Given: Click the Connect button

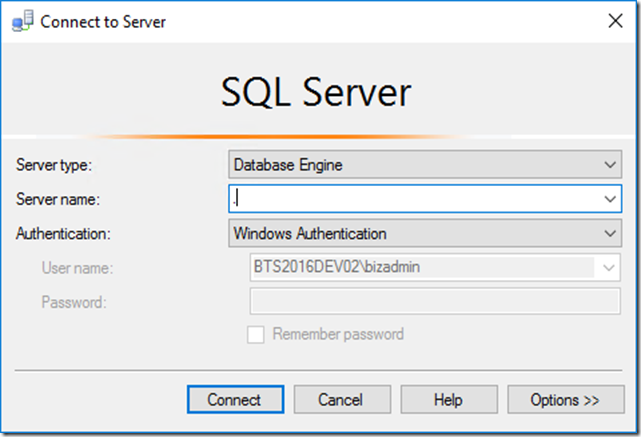Looking at the screenshot, I should (x=235, y=399).
